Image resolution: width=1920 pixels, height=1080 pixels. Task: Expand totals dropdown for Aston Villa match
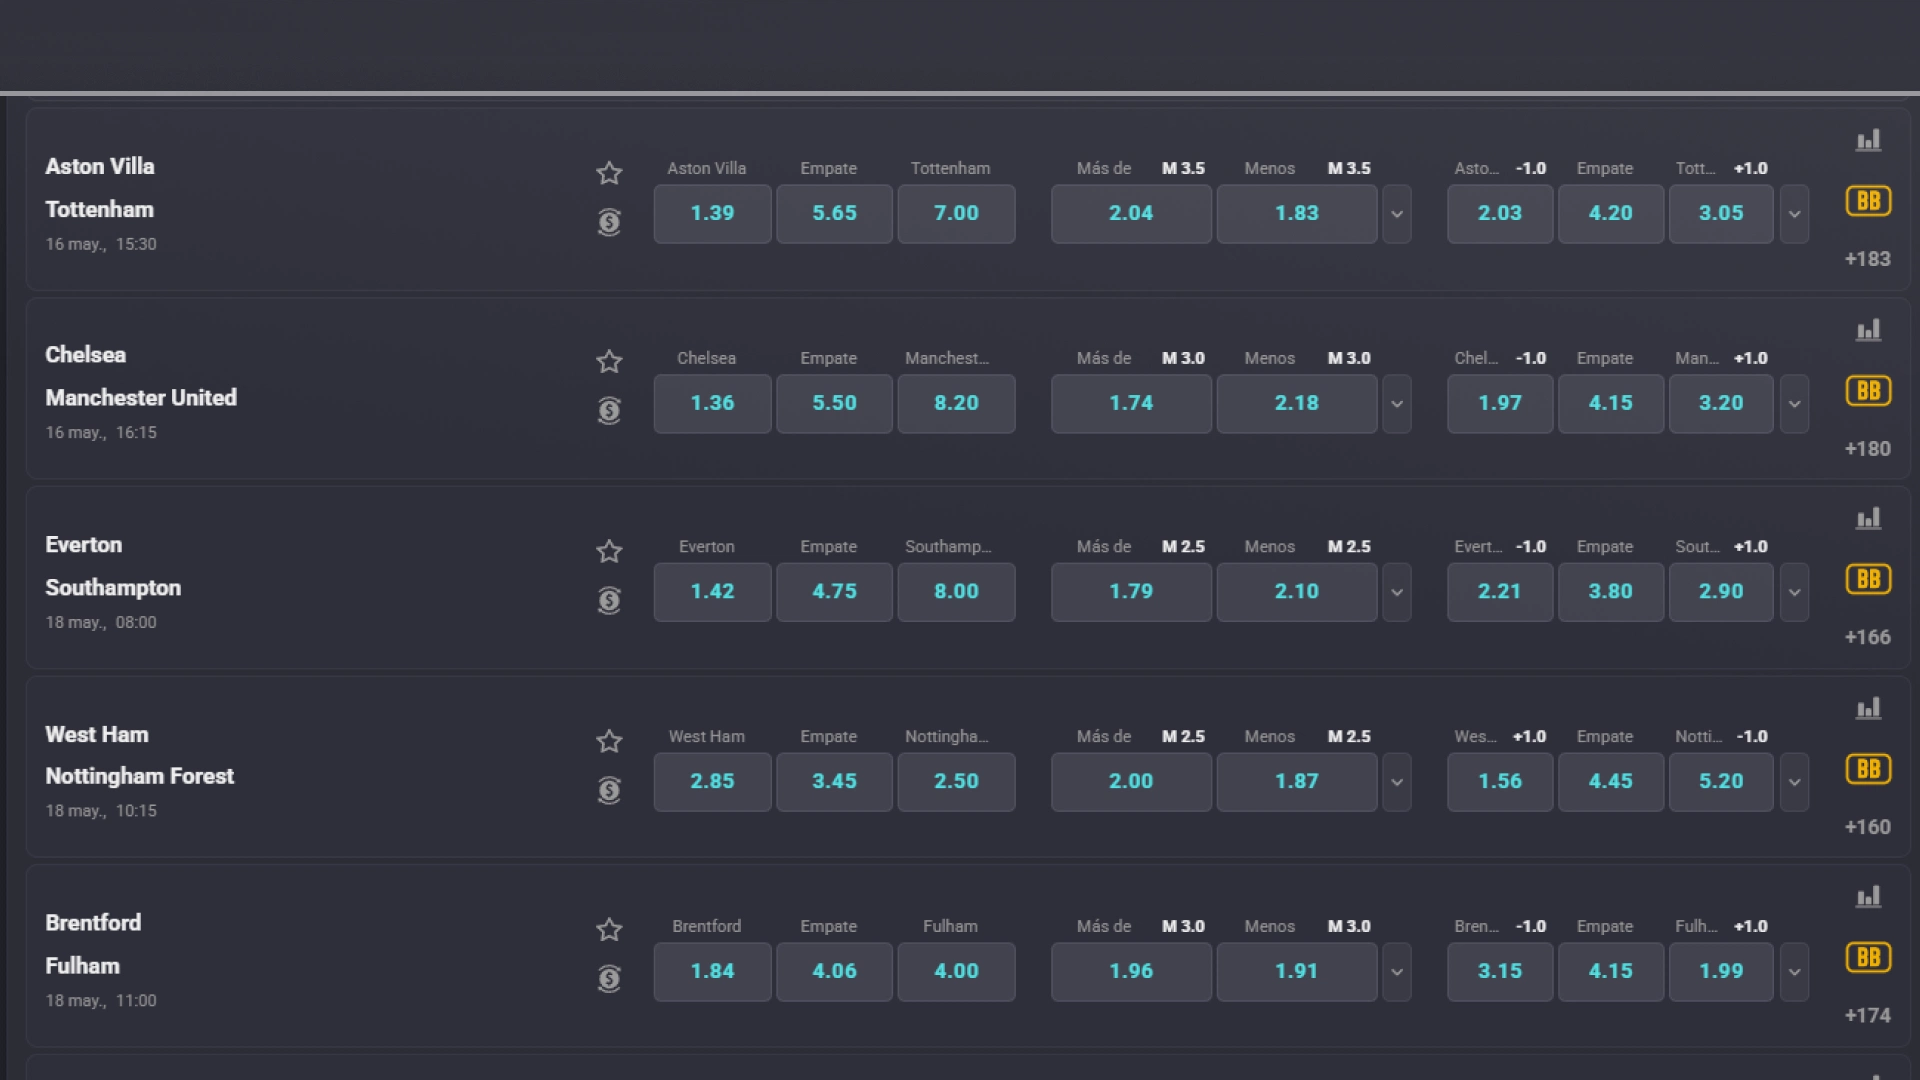click(1397, 214)
